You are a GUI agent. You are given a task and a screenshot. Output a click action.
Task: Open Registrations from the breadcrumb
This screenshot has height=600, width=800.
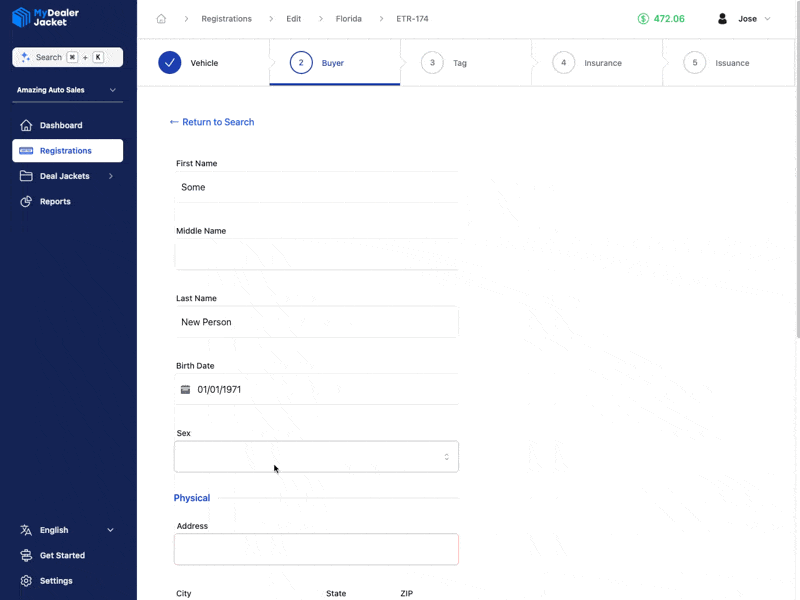[226, 18]
